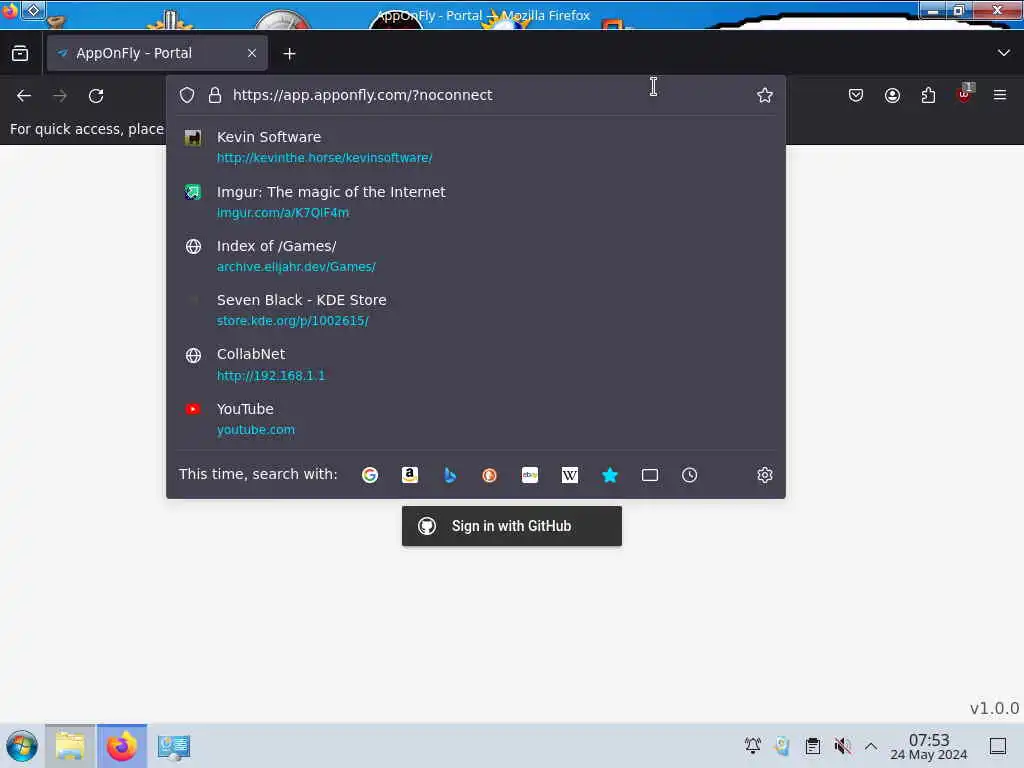Click the tracking protection shield icon
1024x768 pixels.
click(x=187, y=95)
